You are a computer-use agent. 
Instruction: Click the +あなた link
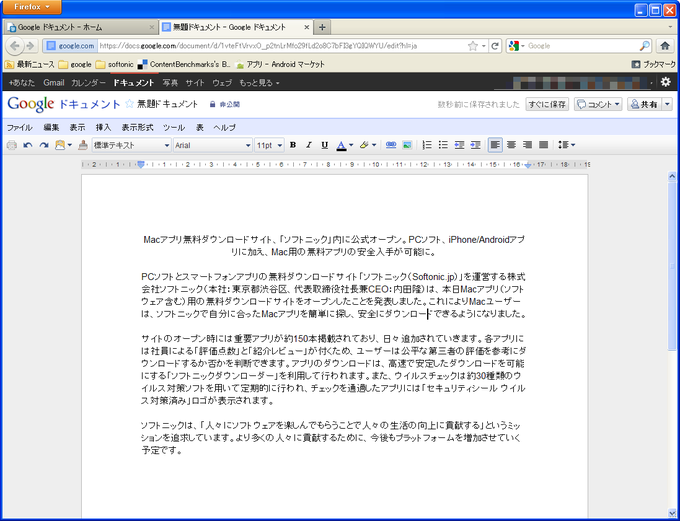[x=22, y=82]
